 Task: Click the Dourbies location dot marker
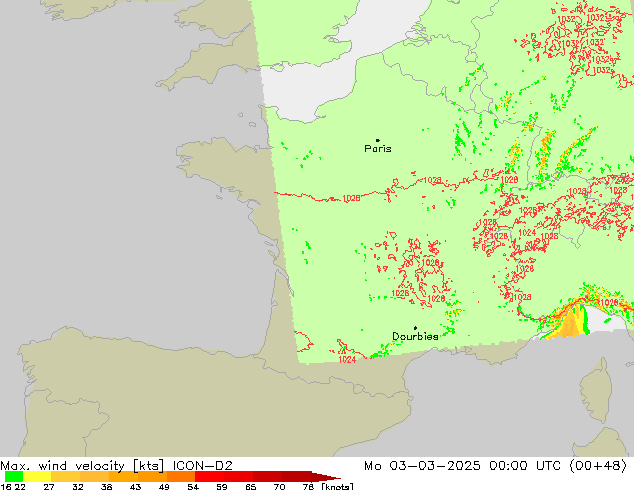click(415, 328)
